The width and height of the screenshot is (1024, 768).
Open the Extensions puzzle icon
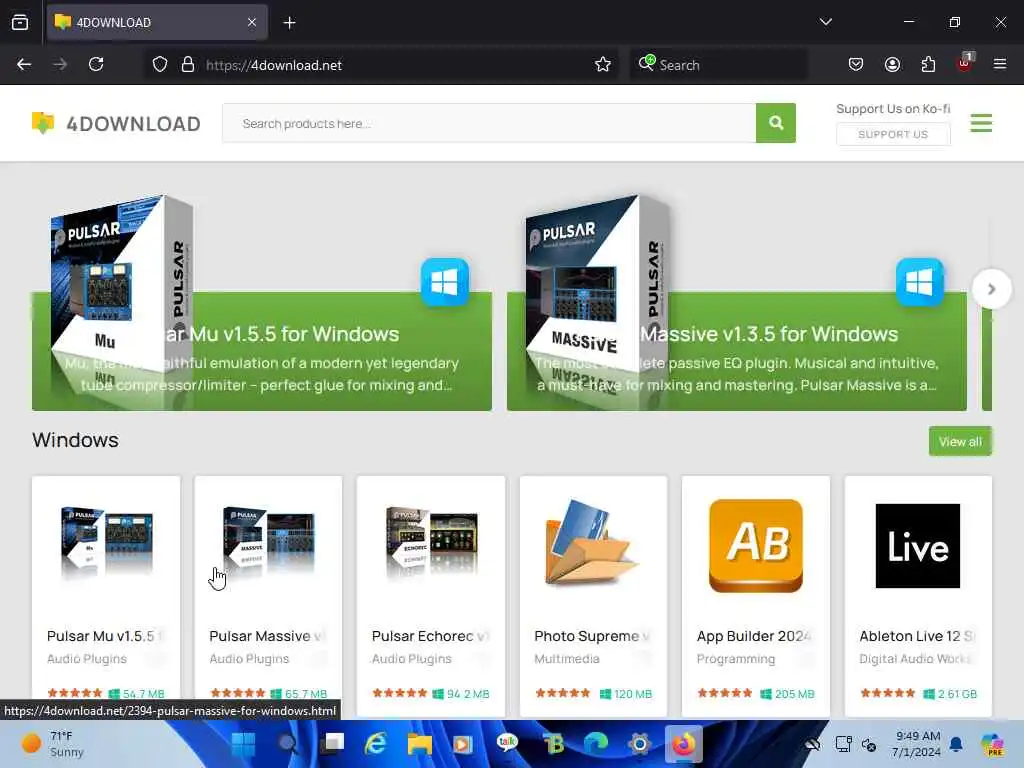click(x=928, y=64)
